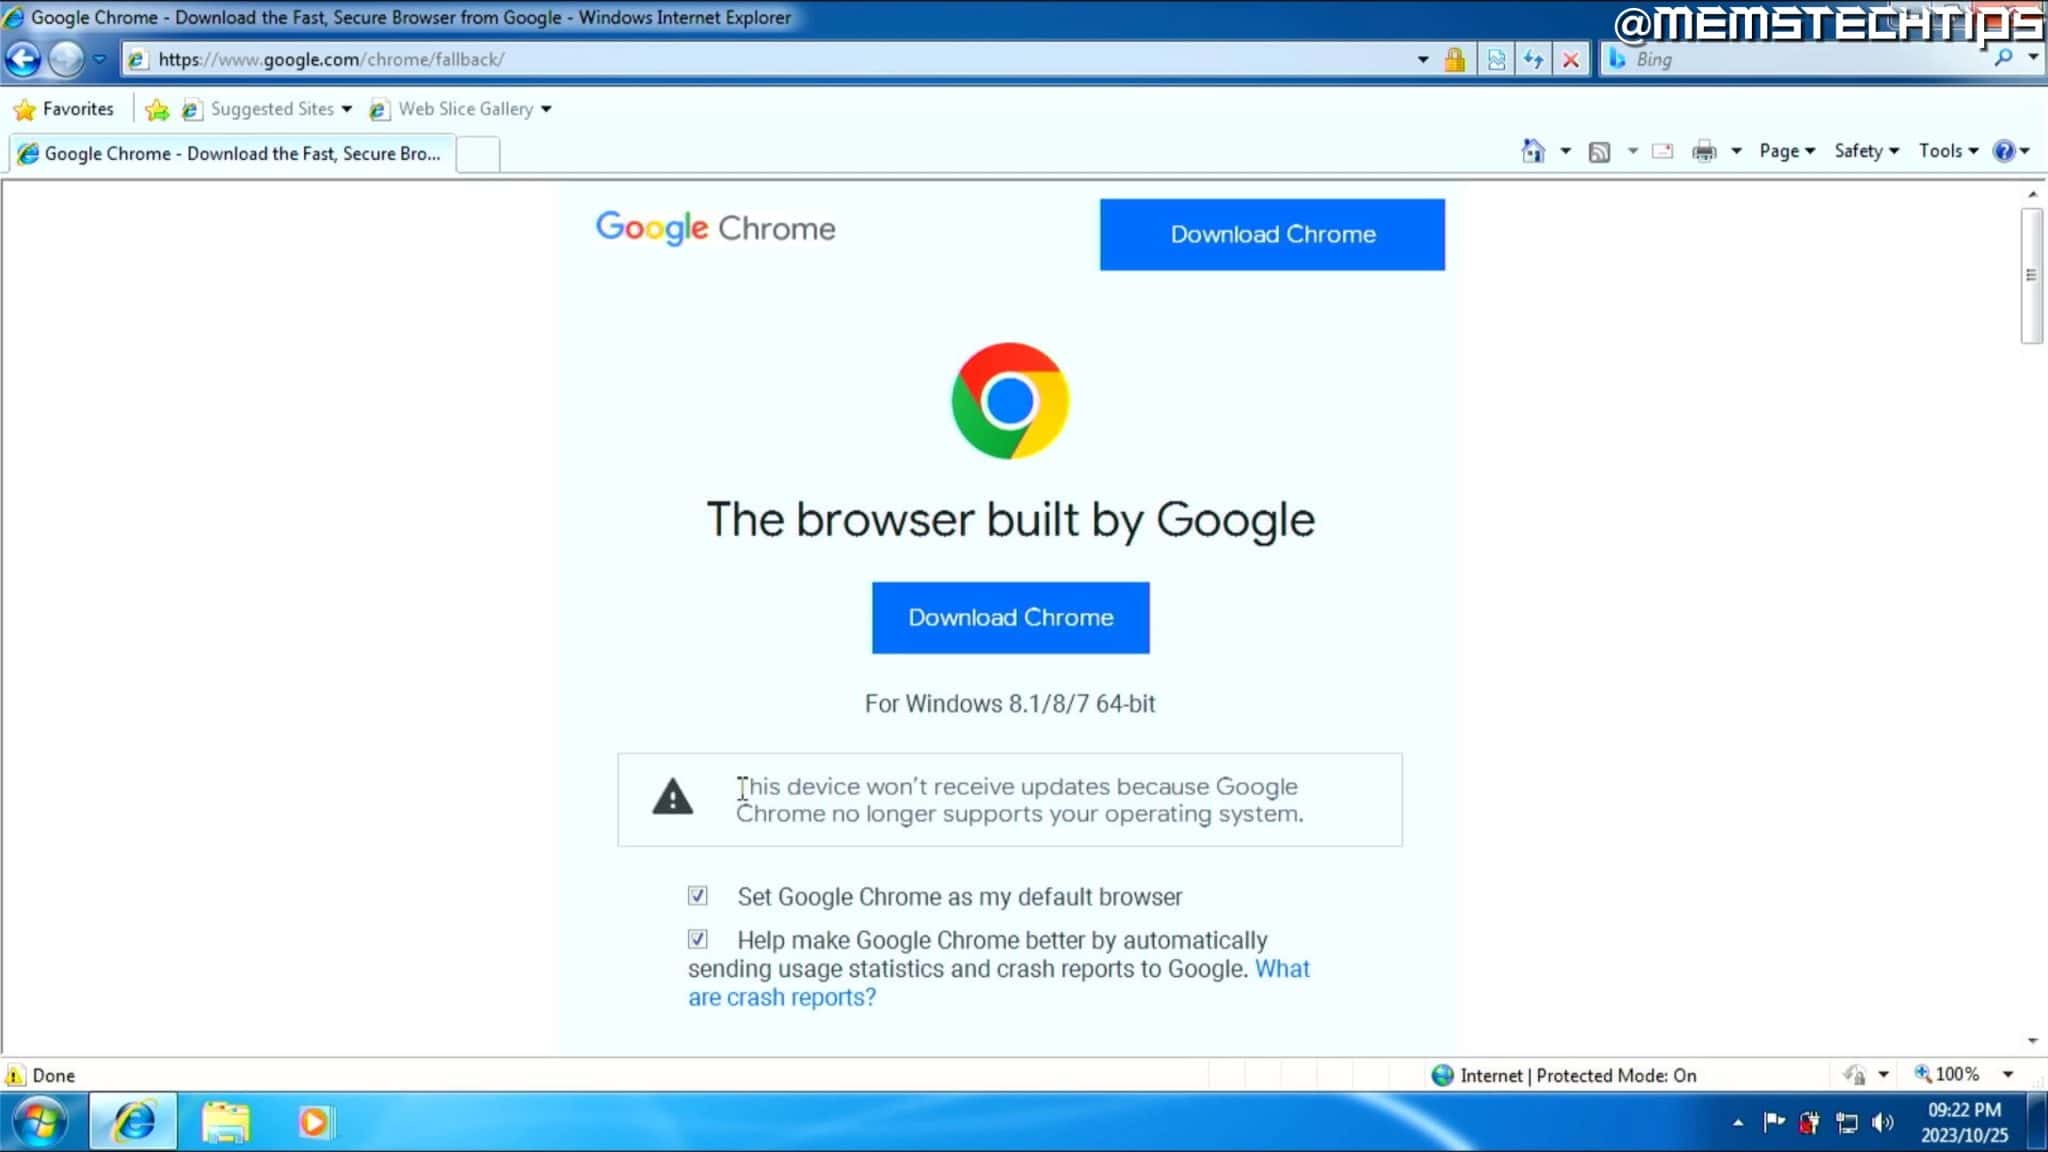Click the network tray icon

coord(1846,1123)
